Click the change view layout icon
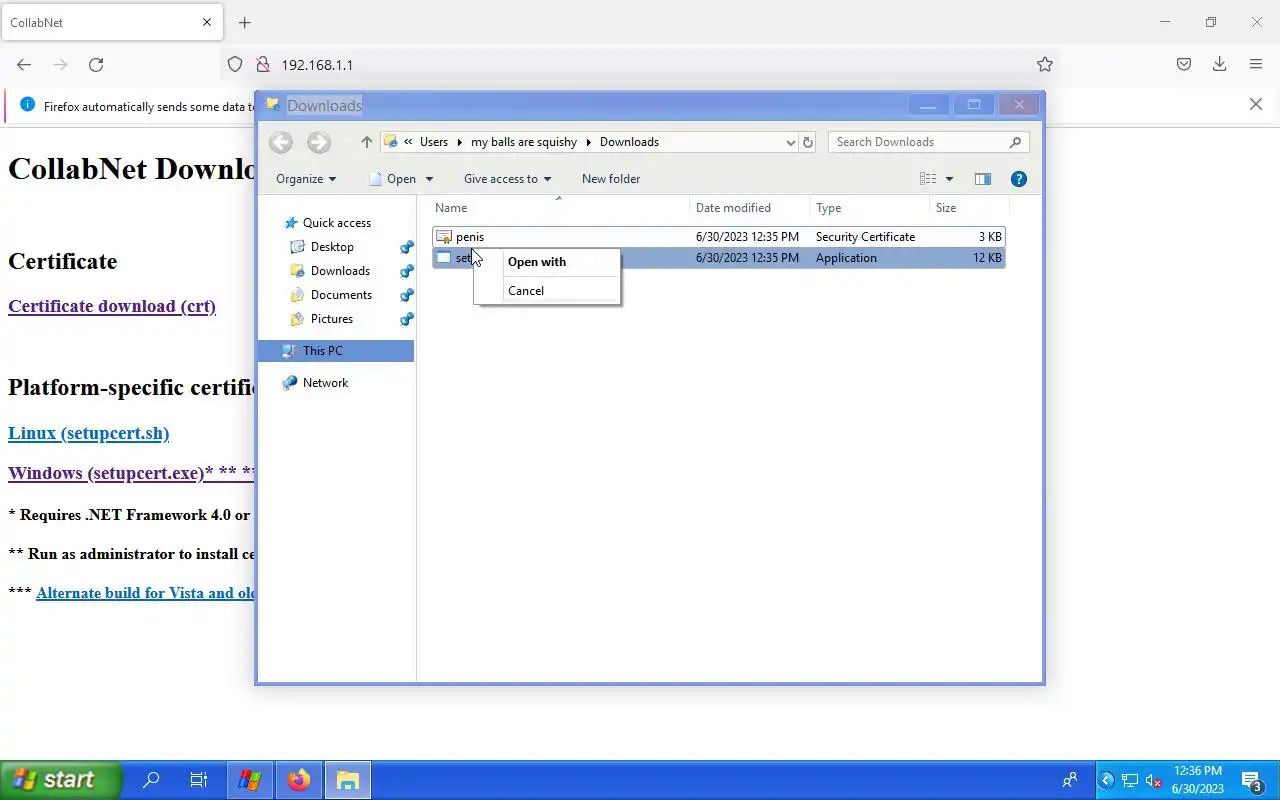Image resolution: width=1280 pixels, height=800 pixels. (928, 179)
